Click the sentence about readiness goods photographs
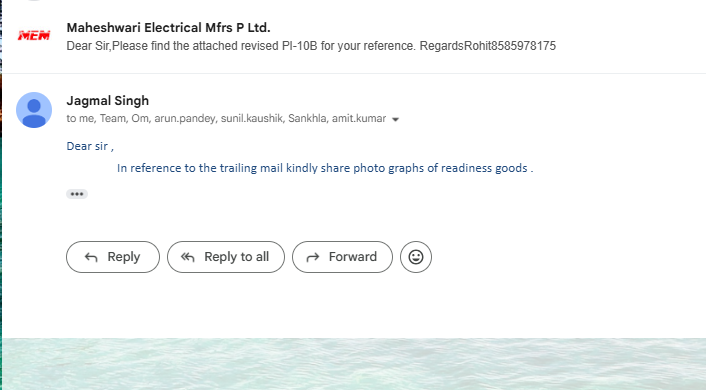The image size is (706, 390). point(325,168)
